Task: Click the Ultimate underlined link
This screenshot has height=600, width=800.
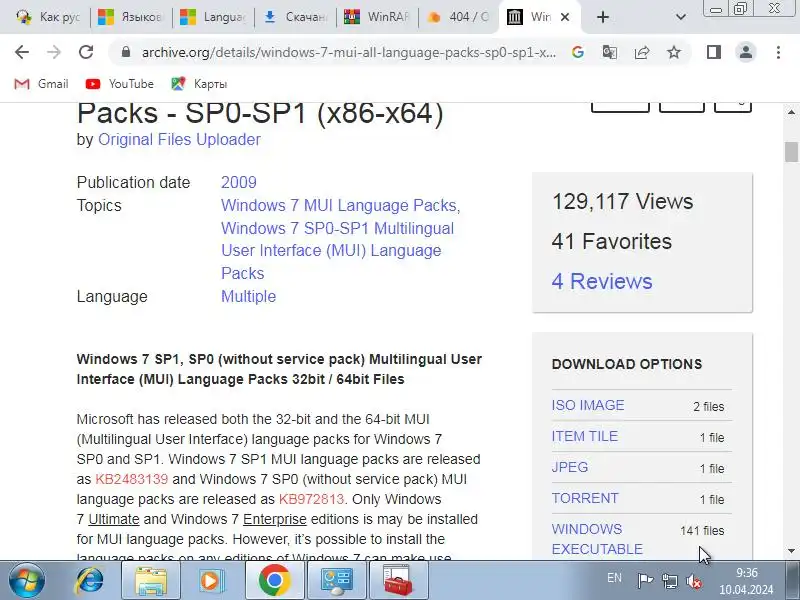Action: 114,519
